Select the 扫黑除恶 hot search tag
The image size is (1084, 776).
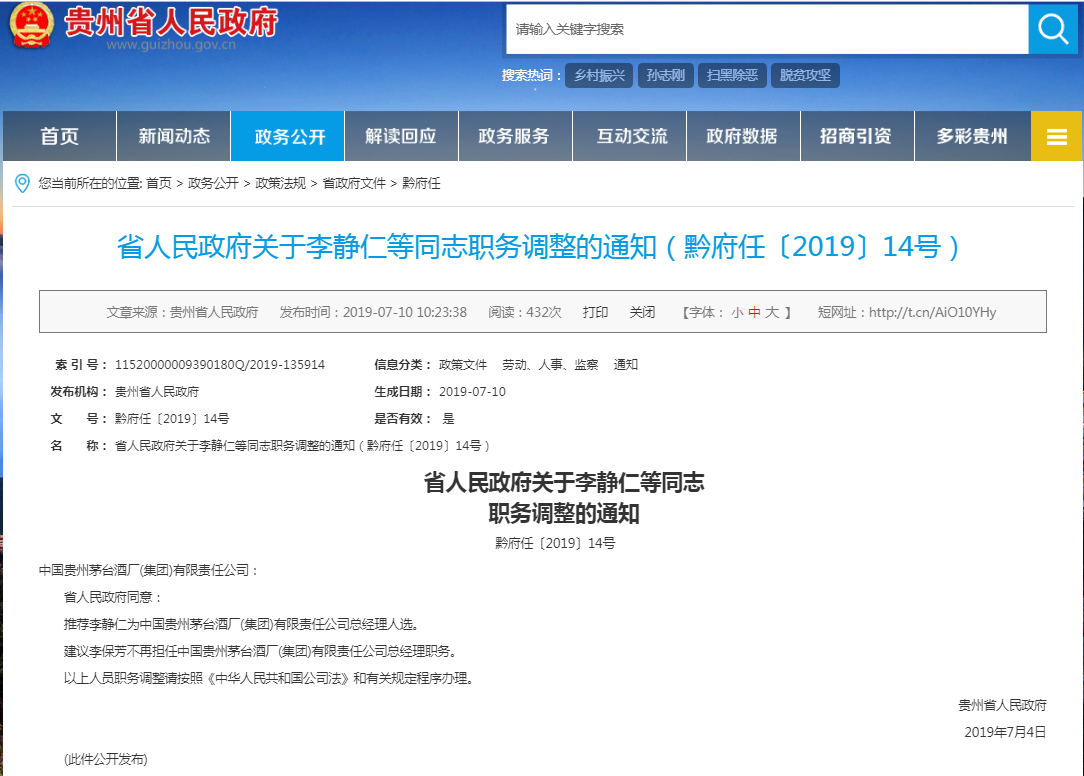[x=732, y=76]
